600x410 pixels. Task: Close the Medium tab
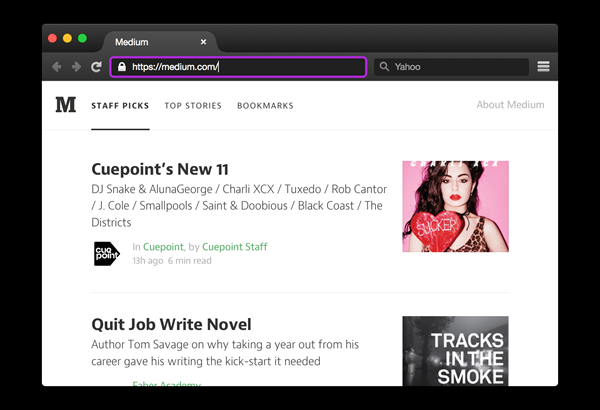coord(204,42)
